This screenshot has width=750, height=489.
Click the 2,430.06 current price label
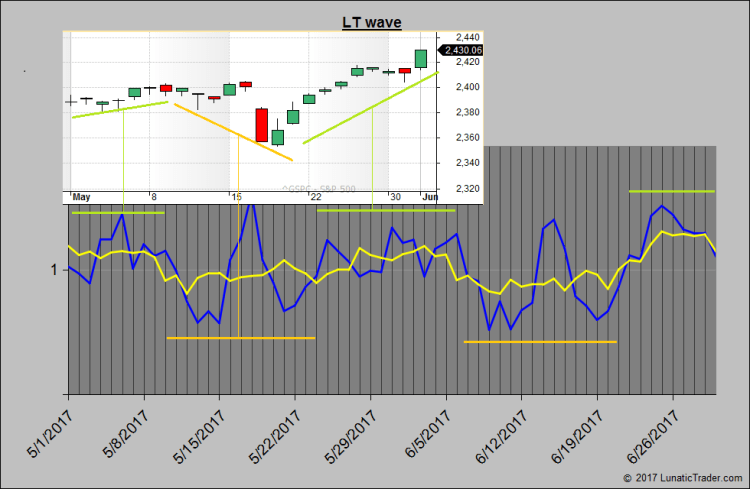pos(463,49)
